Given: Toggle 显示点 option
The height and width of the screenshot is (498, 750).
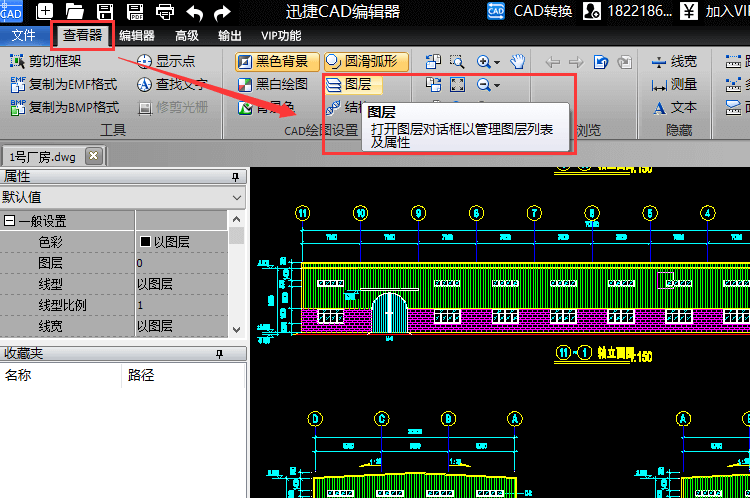Looking at the screenshot, I should pyautogui.click(x=166, y=61).
